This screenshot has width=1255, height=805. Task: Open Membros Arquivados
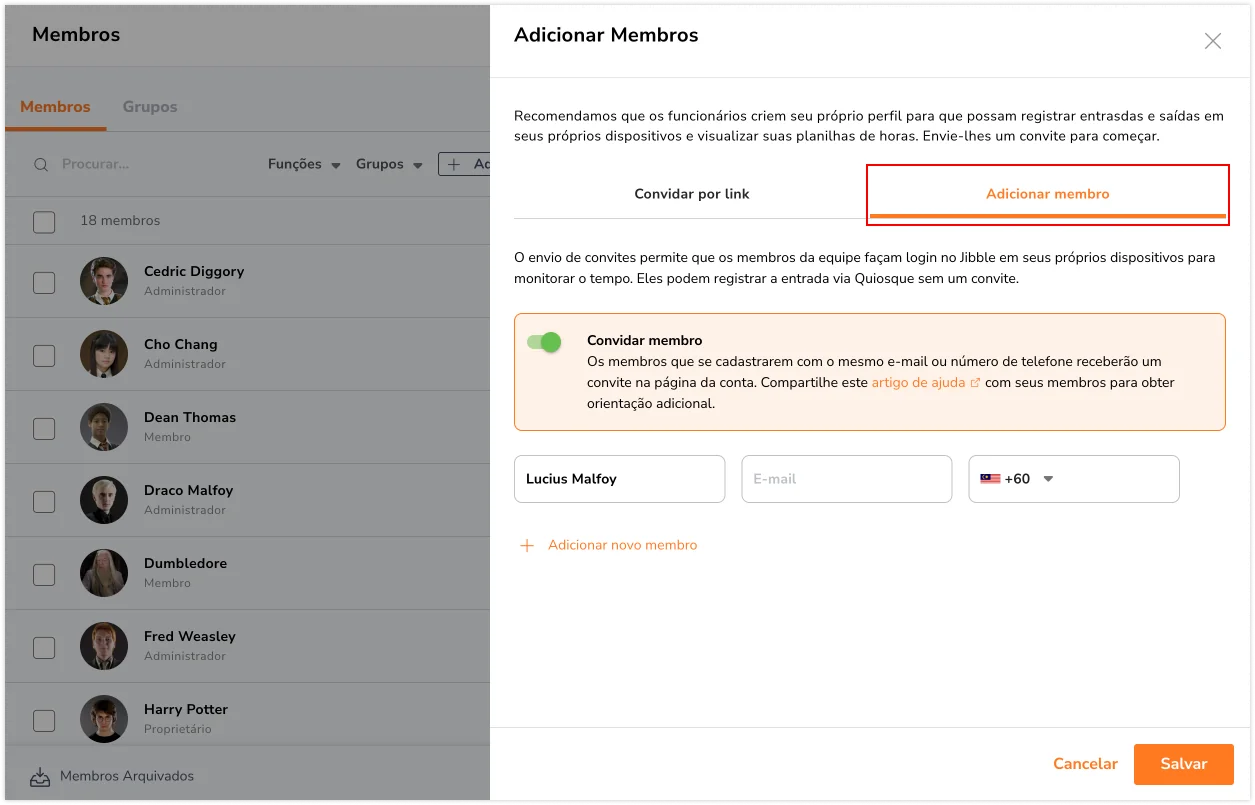(x=127, y=776)
